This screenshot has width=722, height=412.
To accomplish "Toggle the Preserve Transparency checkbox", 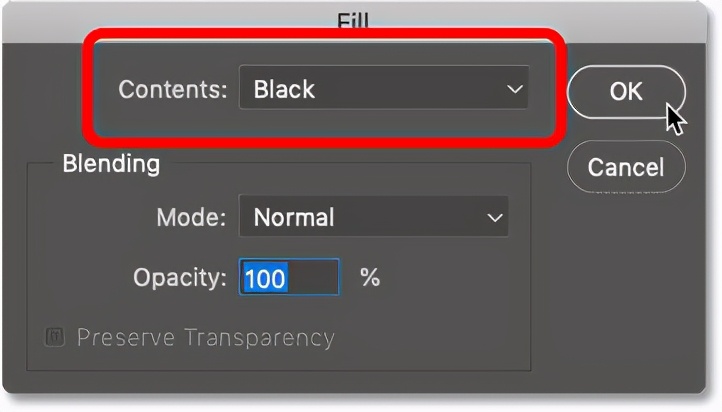I will (x=54, y=338).
